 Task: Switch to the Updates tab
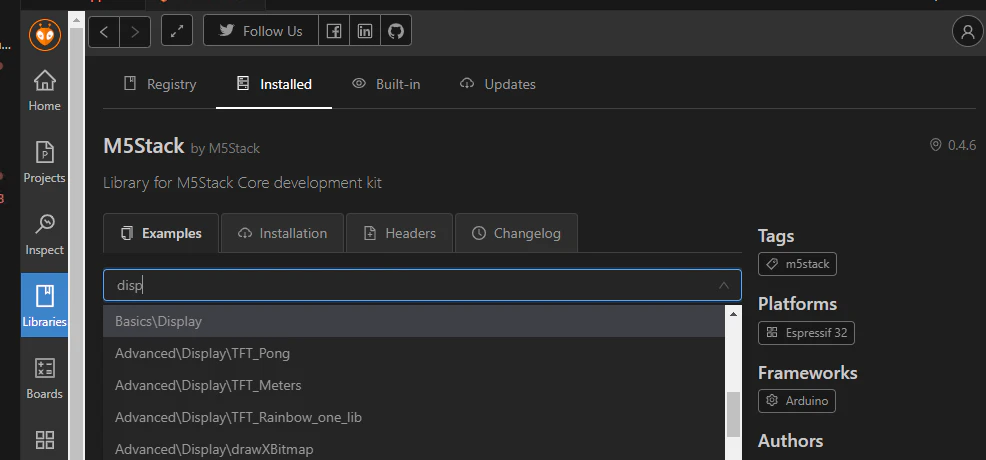coord(497,84)
